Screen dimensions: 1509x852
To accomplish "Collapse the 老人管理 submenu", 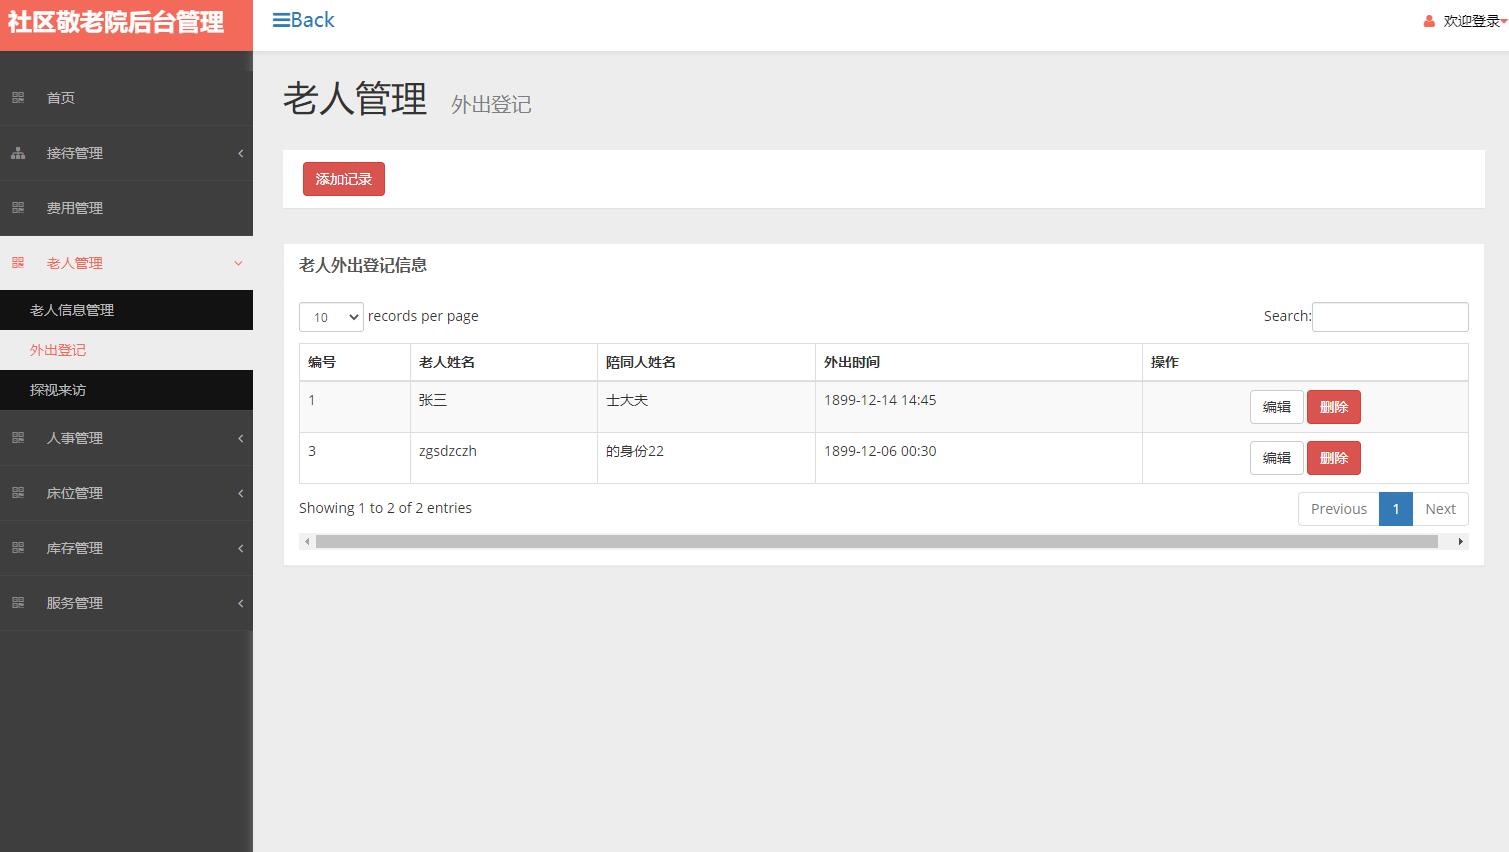I will 238,263.
